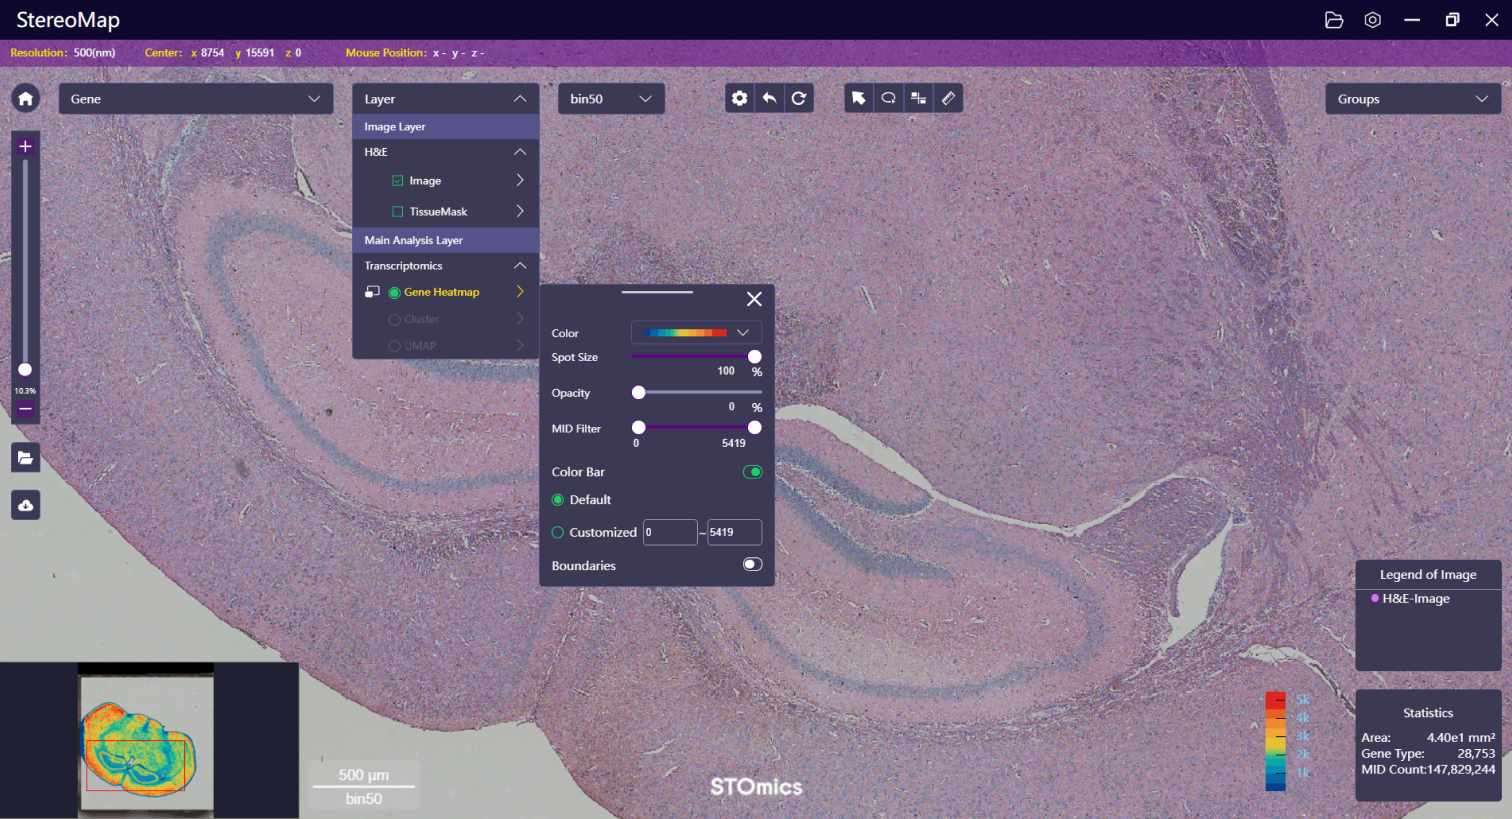This screenshot has height=819, width=1512.
Task: Open the heatmap Color palette selector
Action: tap(696, 333)
